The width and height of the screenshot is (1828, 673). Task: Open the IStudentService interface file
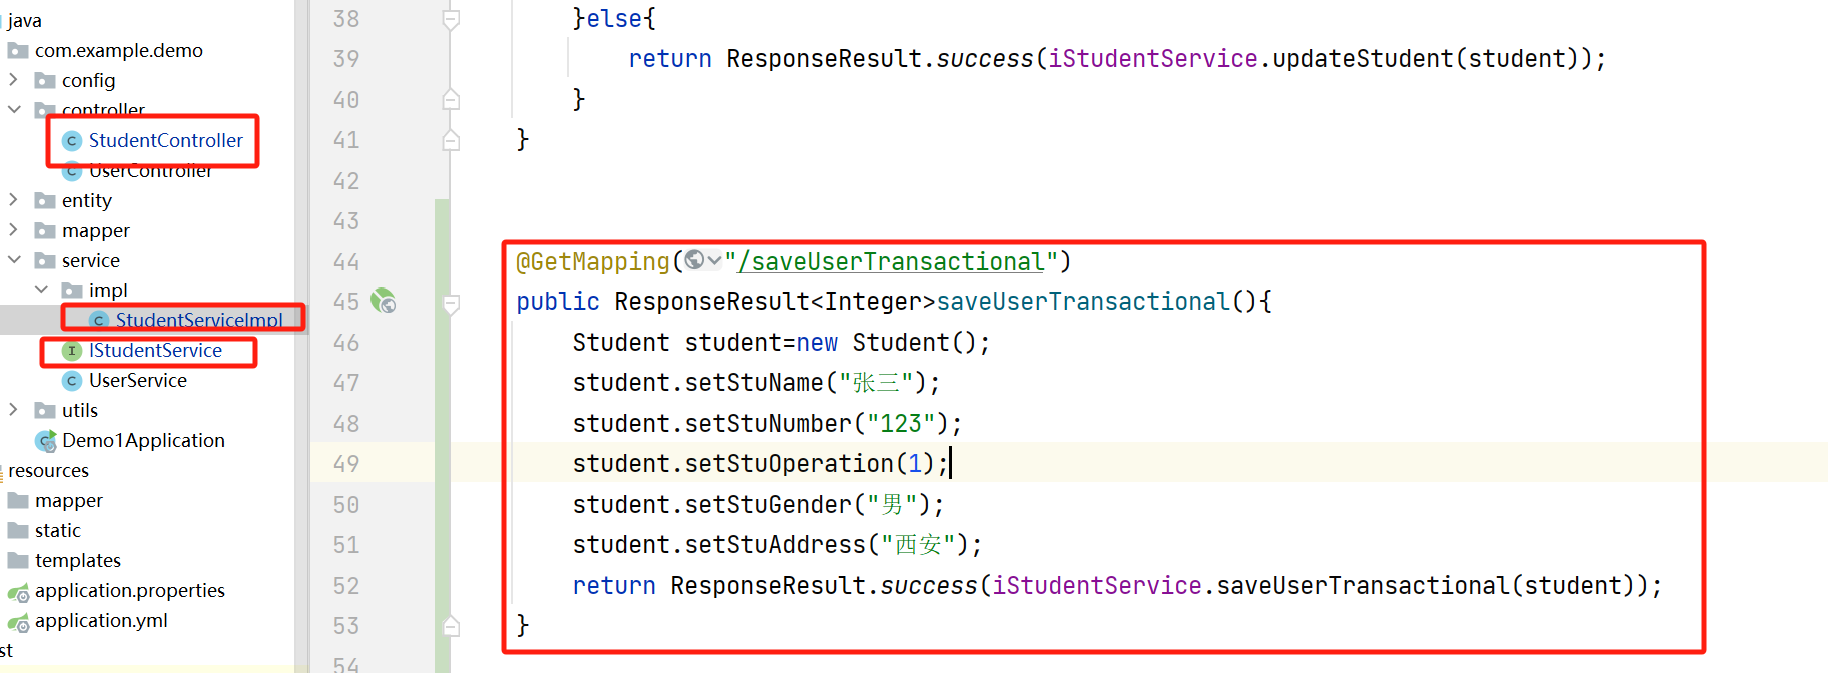pyautogui.click(x=155, y=350)
